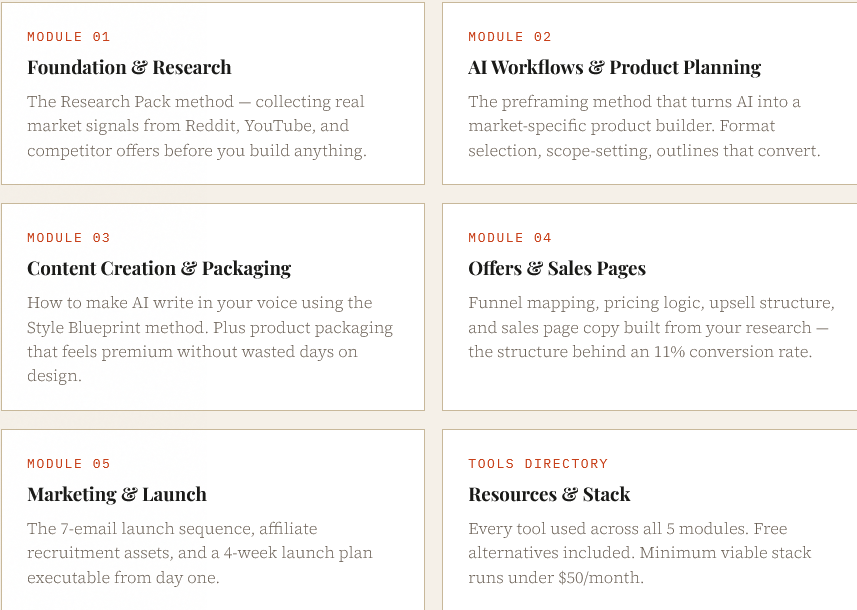Click the MODULE 04 label
The image size is (857, 610).
pos(510,238)
